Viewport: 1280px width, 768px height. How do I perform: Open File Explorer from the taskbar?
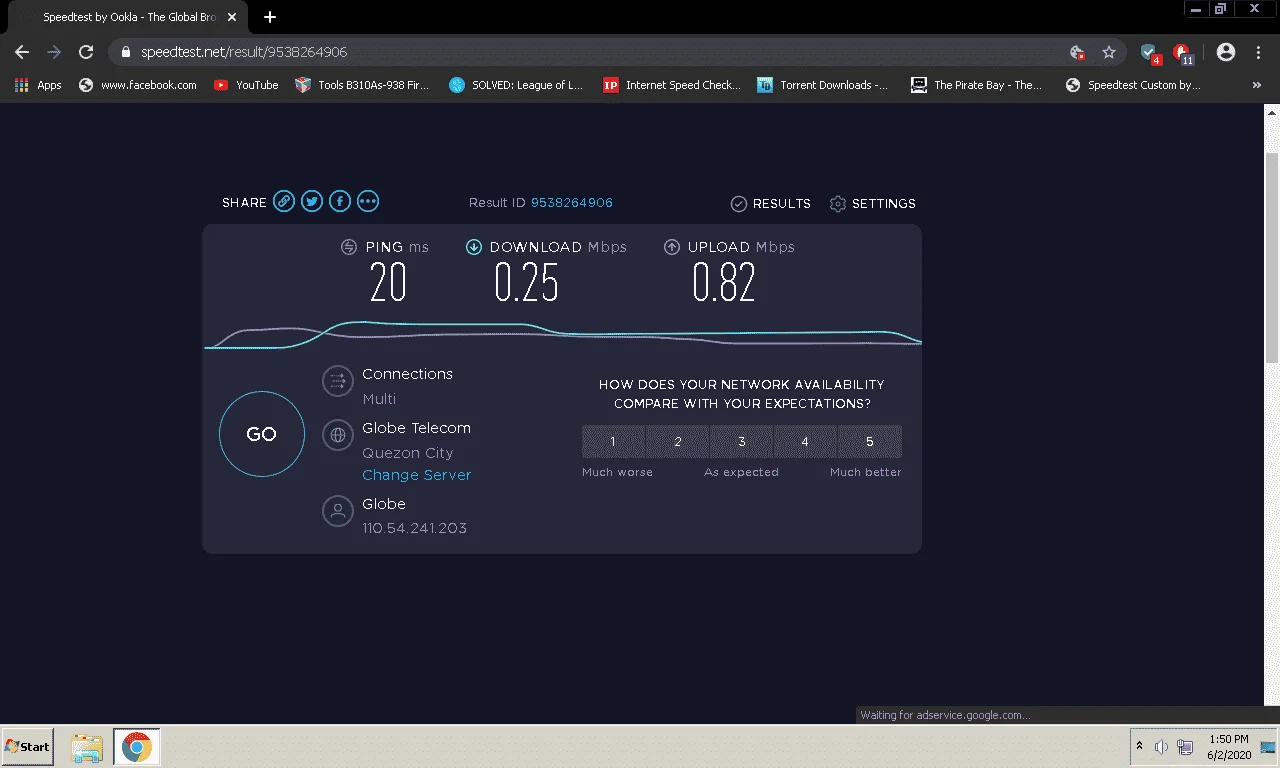click(x=87, y=747)
